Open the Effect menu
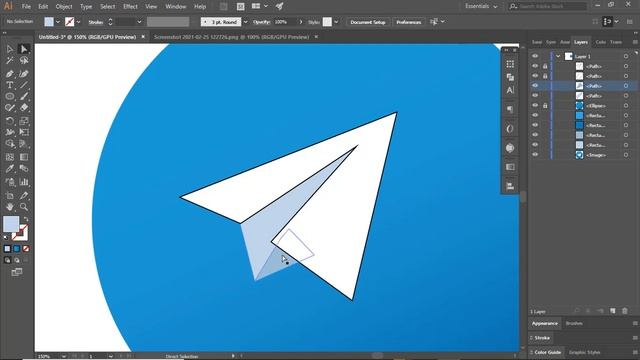The image size is (640, 360). coord(130,7)
